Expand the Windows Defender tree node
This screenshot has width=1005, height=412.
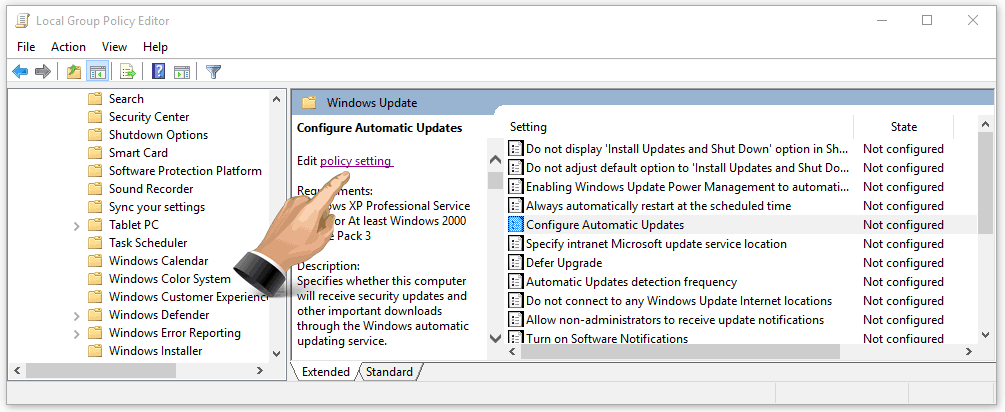77,315
